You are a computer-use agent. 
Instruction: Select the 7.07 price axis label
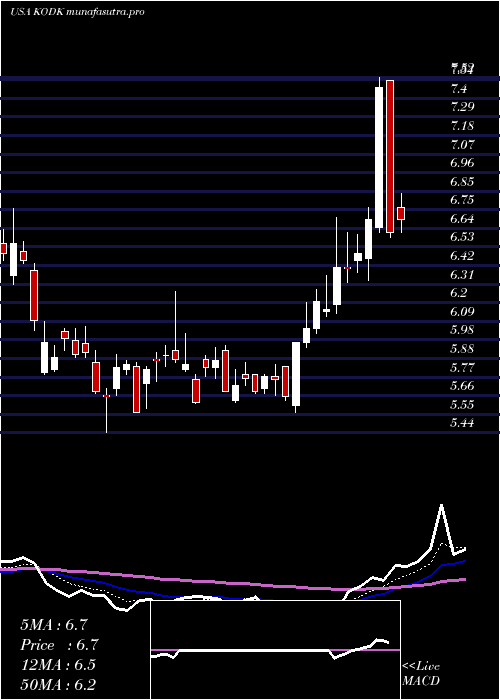(x=462, y=145)
